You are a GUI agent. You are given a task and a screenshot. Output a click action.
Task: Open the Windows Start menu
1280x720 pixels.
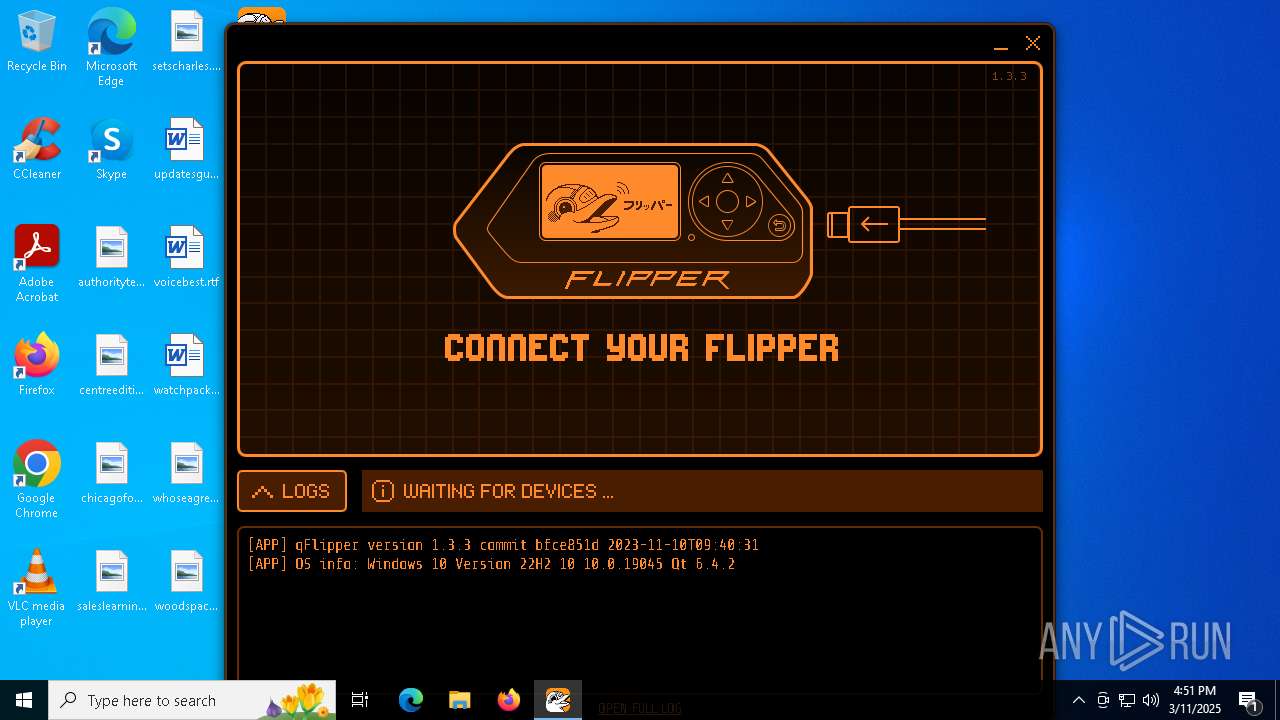24,700
